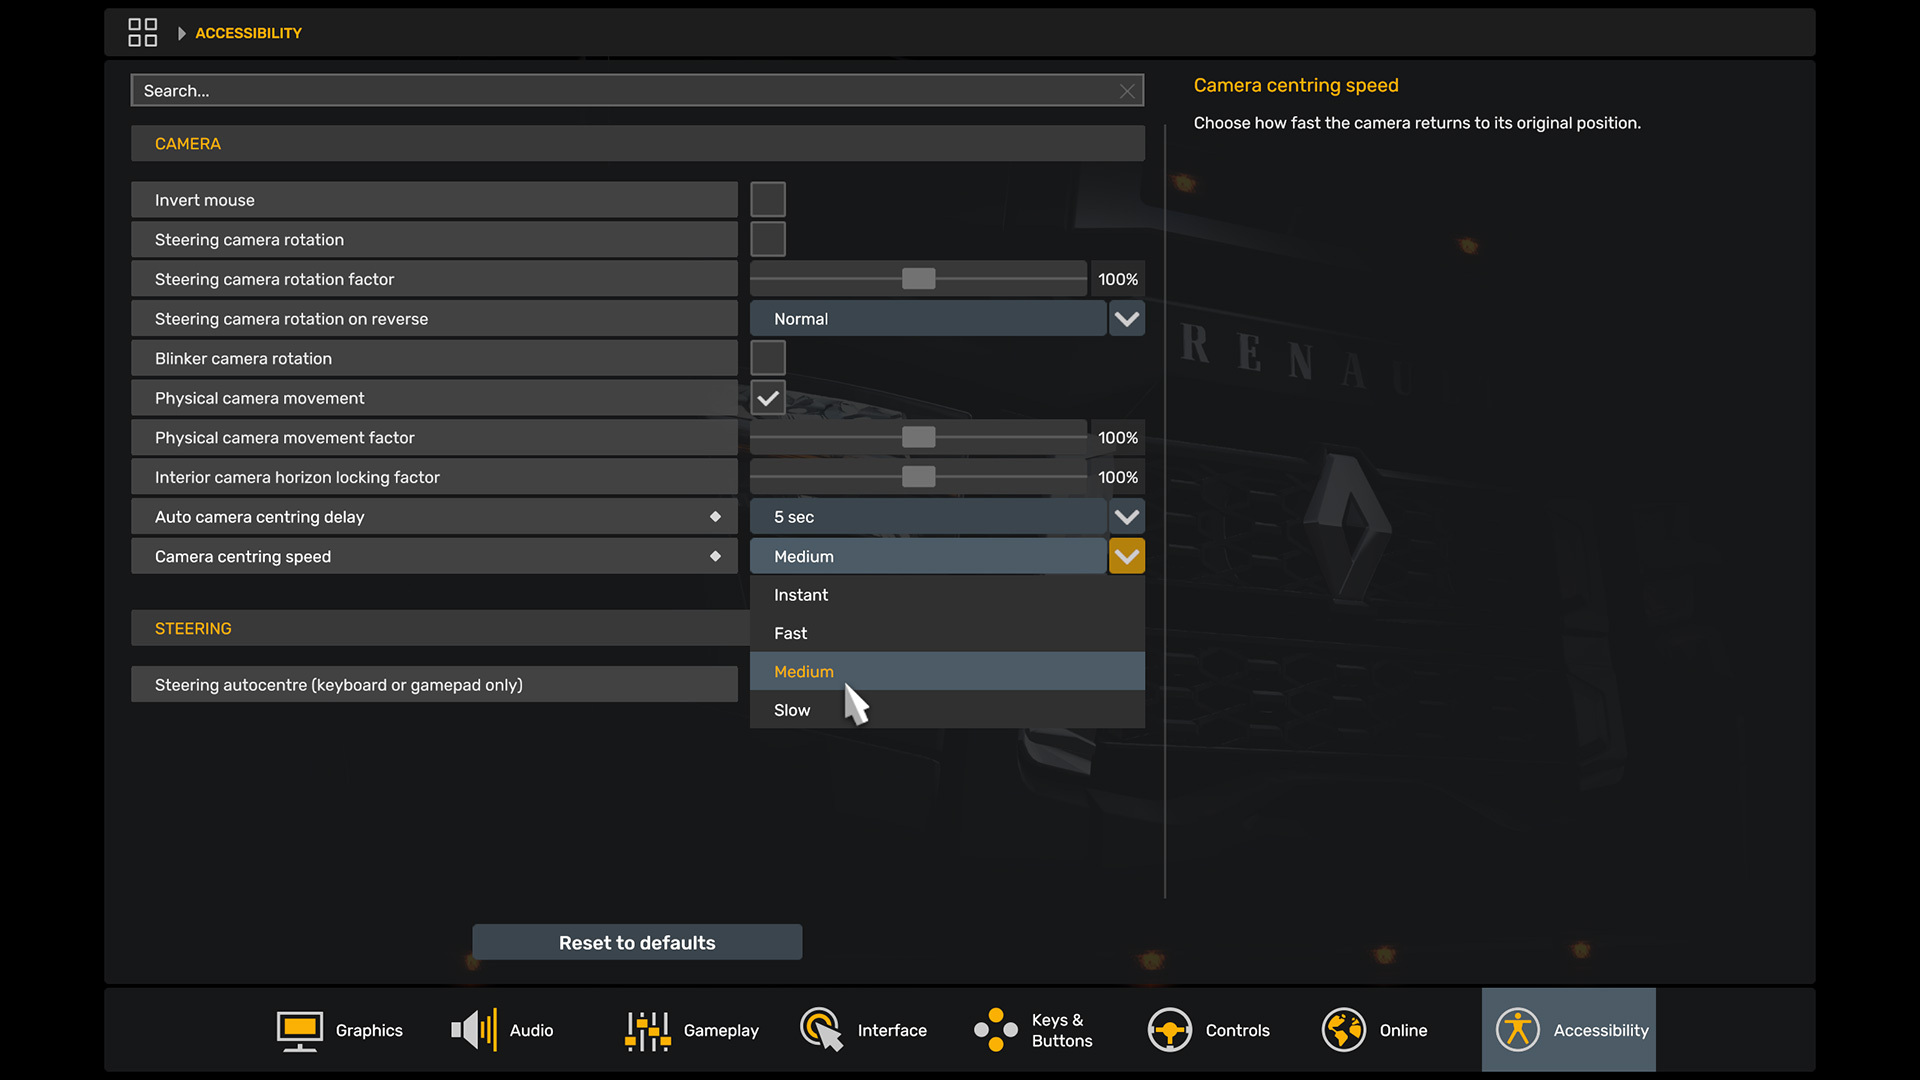Uncheck Physical camera movement

[767, 398]
